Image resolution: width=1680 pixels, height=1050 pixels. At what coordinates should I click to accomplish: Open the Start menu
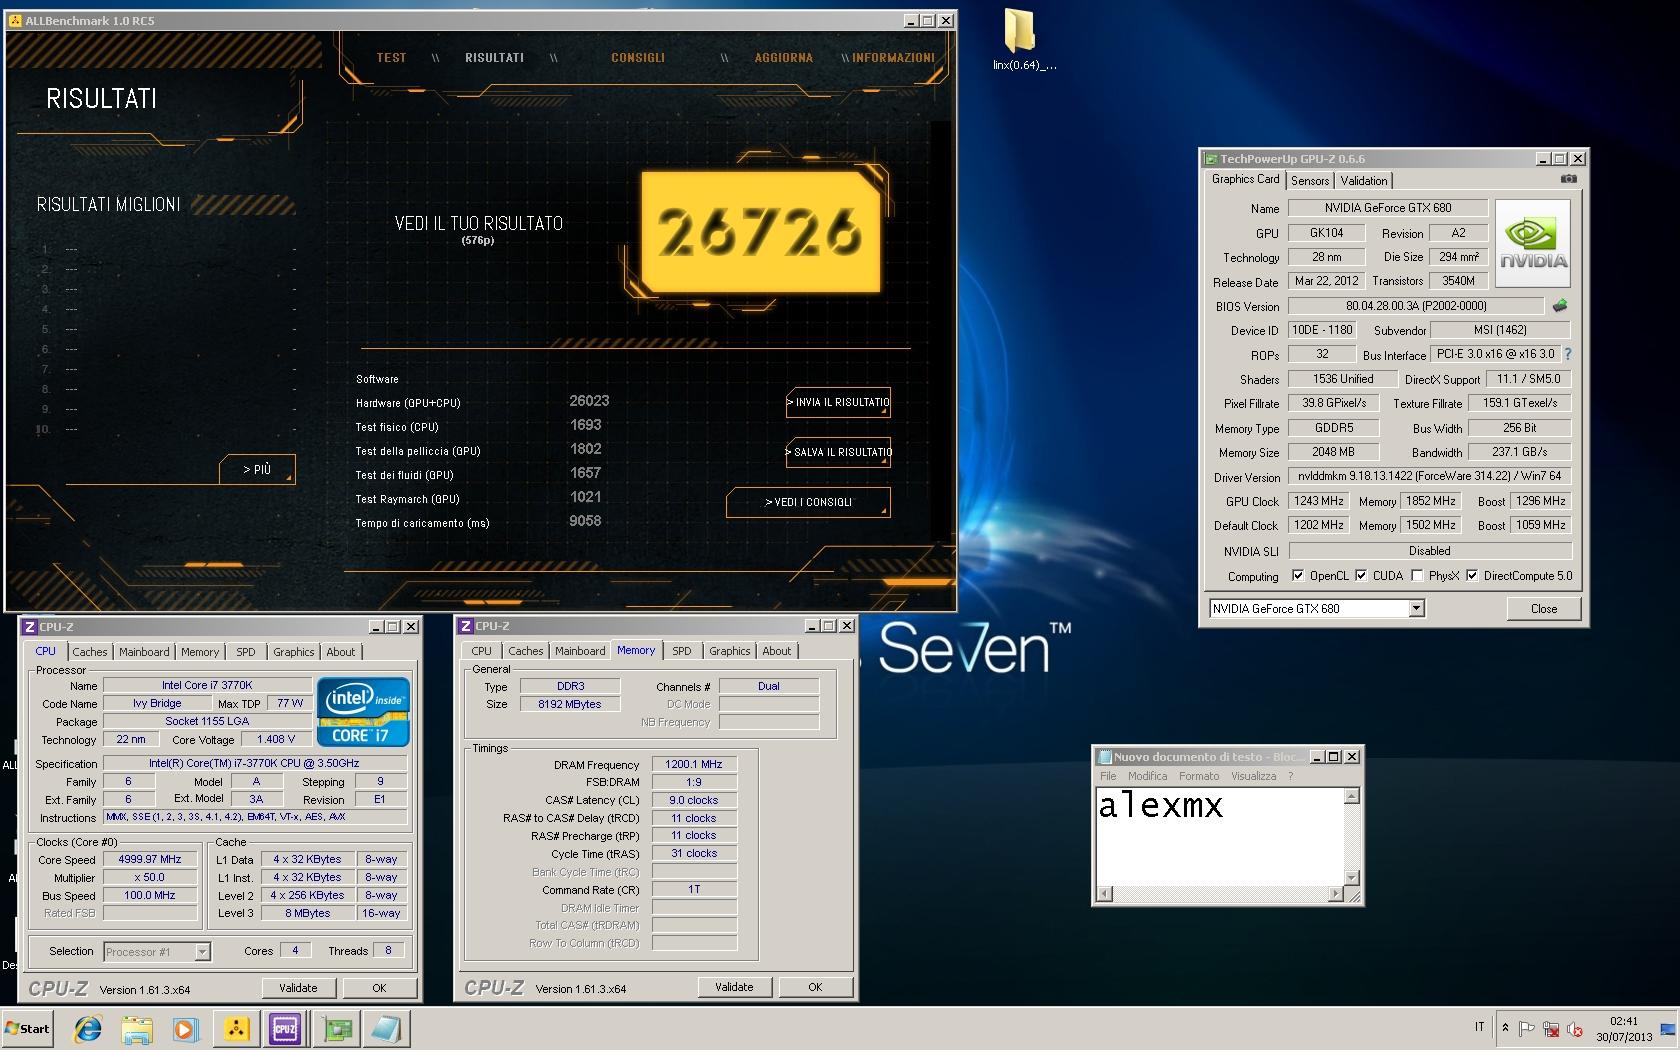click(x=28, y=1029)
